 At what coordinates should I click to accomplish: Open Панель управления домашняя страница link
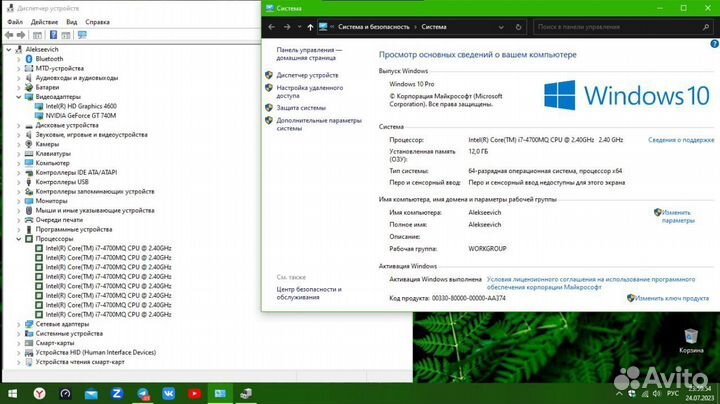point(309,54)
